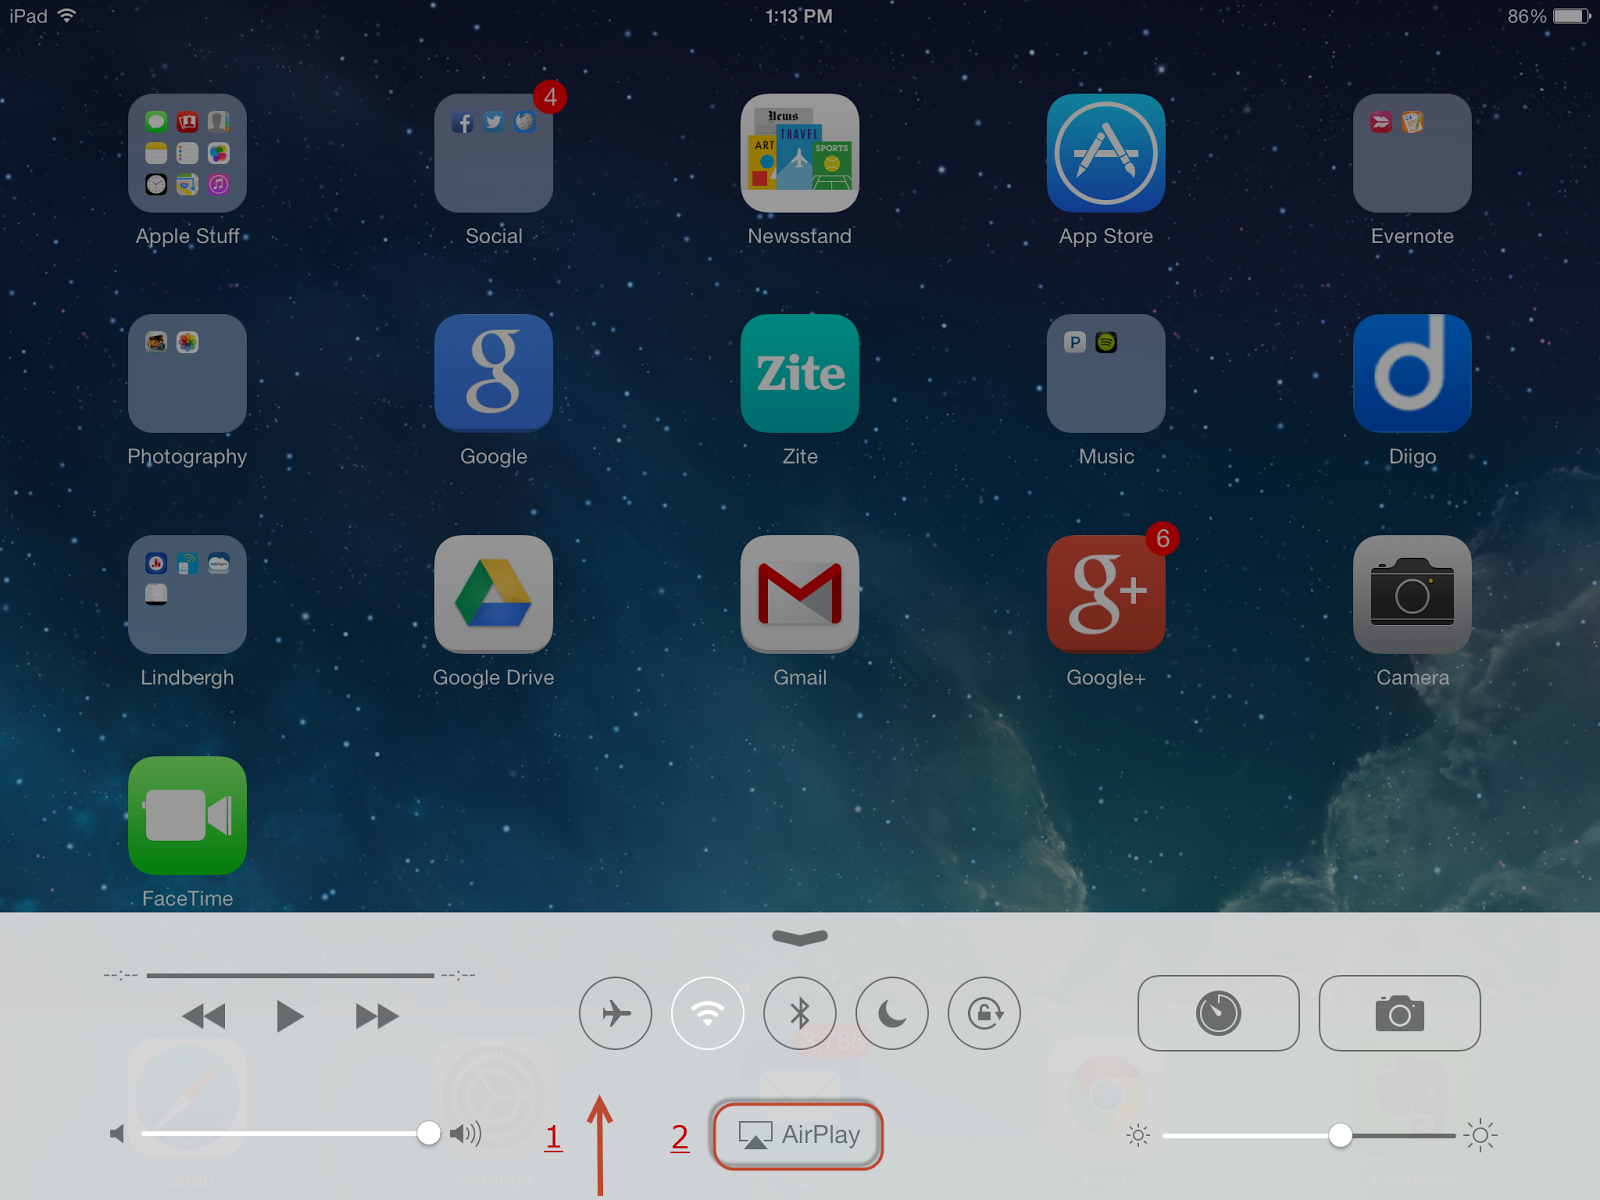Open the App Store
1600x1200 pixels.
coord(1106,153)
